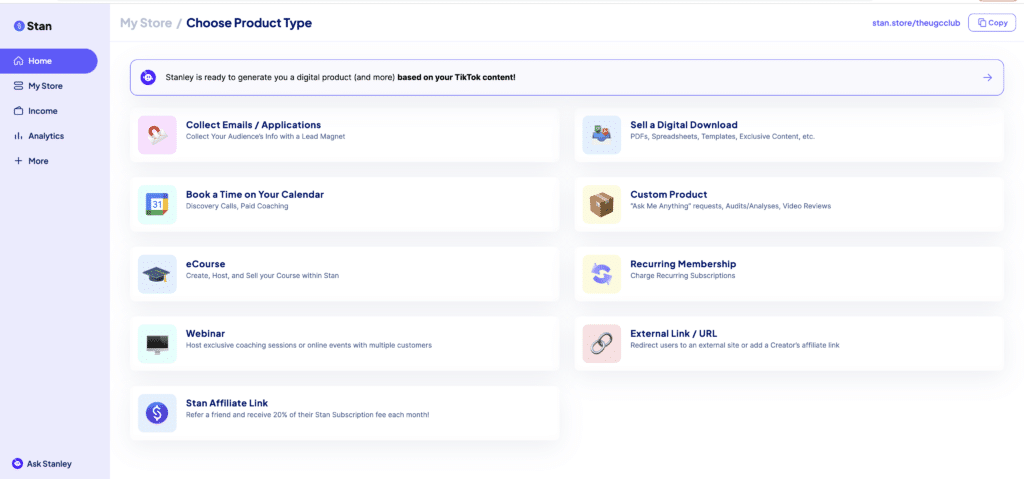Select Stan Affiliate Link title
Image resolution: width=1024 pixels, height=479 pixels.
click(x=227, y=403)
